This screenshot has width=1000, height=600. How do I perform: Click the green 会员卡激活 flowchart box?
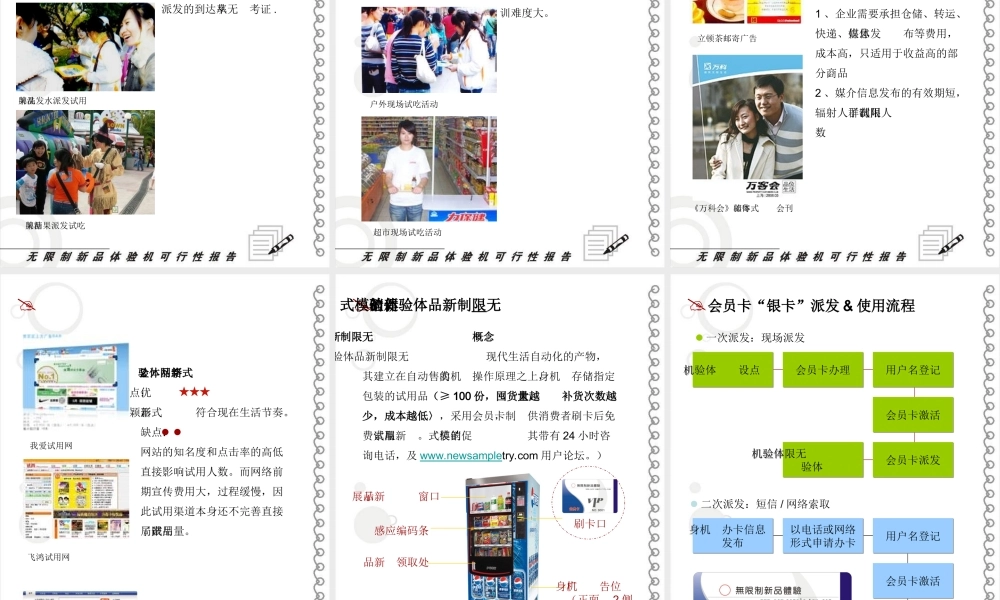pyautogui.click(x=913, y=415)
